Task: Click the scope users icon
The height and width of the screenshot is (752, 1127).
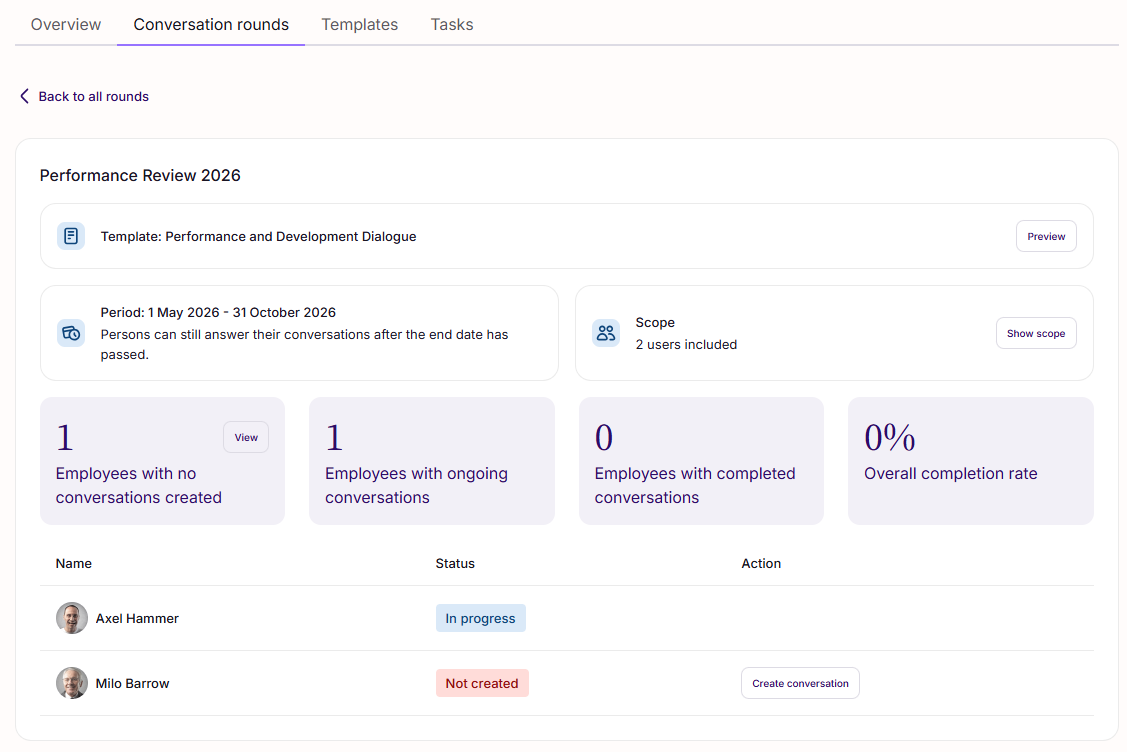Action: tap(606, 333)
